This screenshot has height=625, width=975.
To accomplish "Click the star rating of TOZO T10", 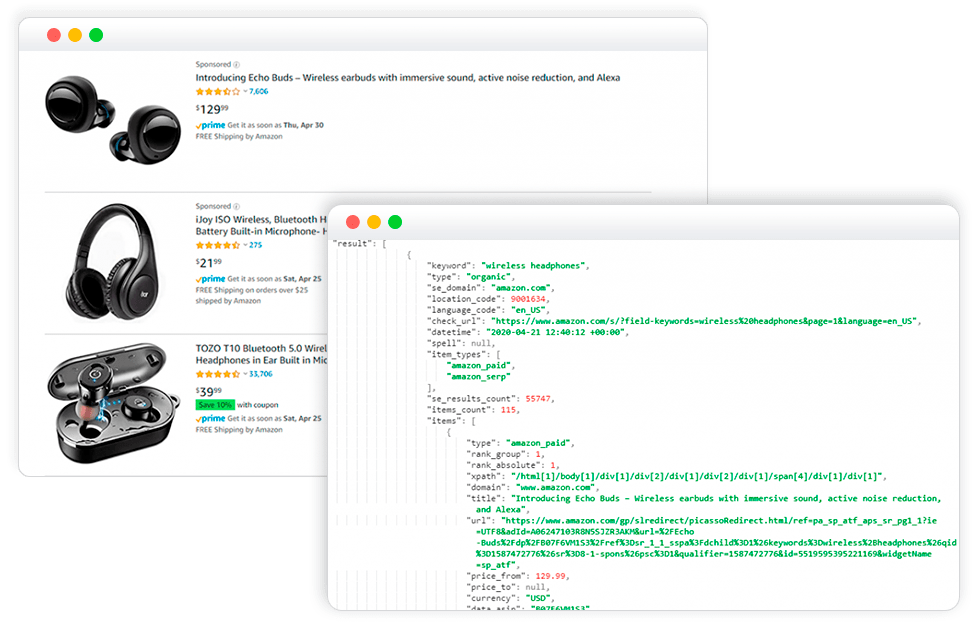I will 218,374.
